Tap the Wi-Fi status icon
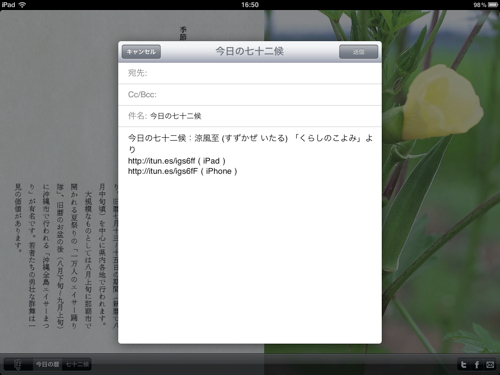Screen dimensions: 500x375 pos(22,5)
